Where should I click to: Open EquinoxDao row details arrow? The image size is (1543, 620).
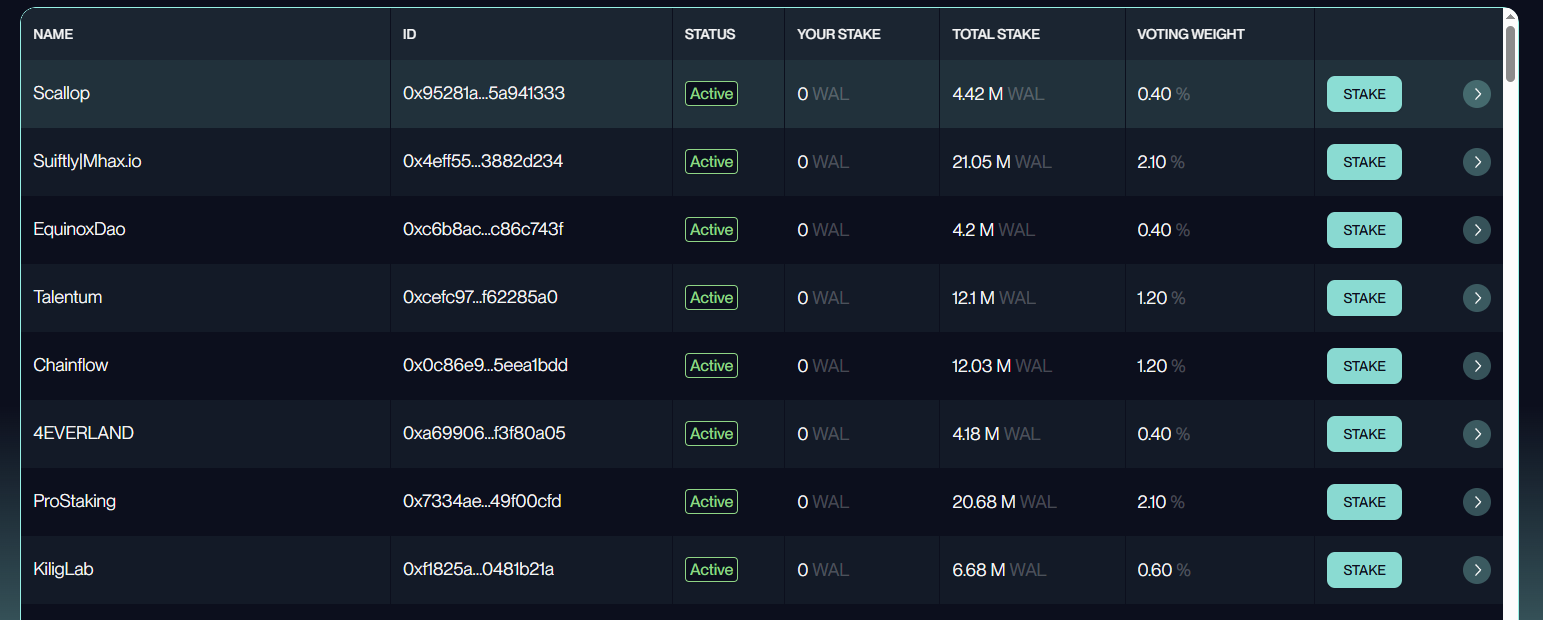point(1477,230)
